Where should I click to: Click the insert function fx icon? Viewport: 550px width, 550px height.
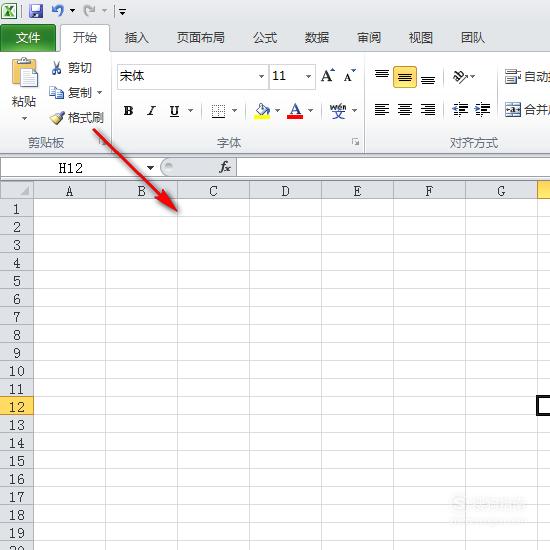point(224,167)
